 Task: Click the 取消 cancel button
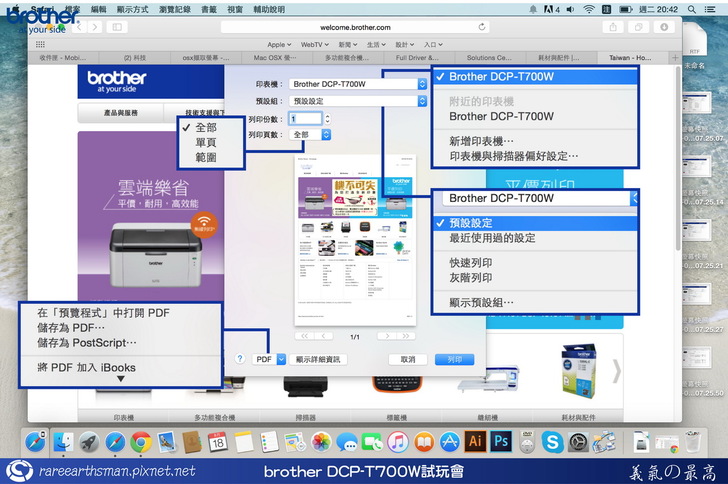point(408,359)
